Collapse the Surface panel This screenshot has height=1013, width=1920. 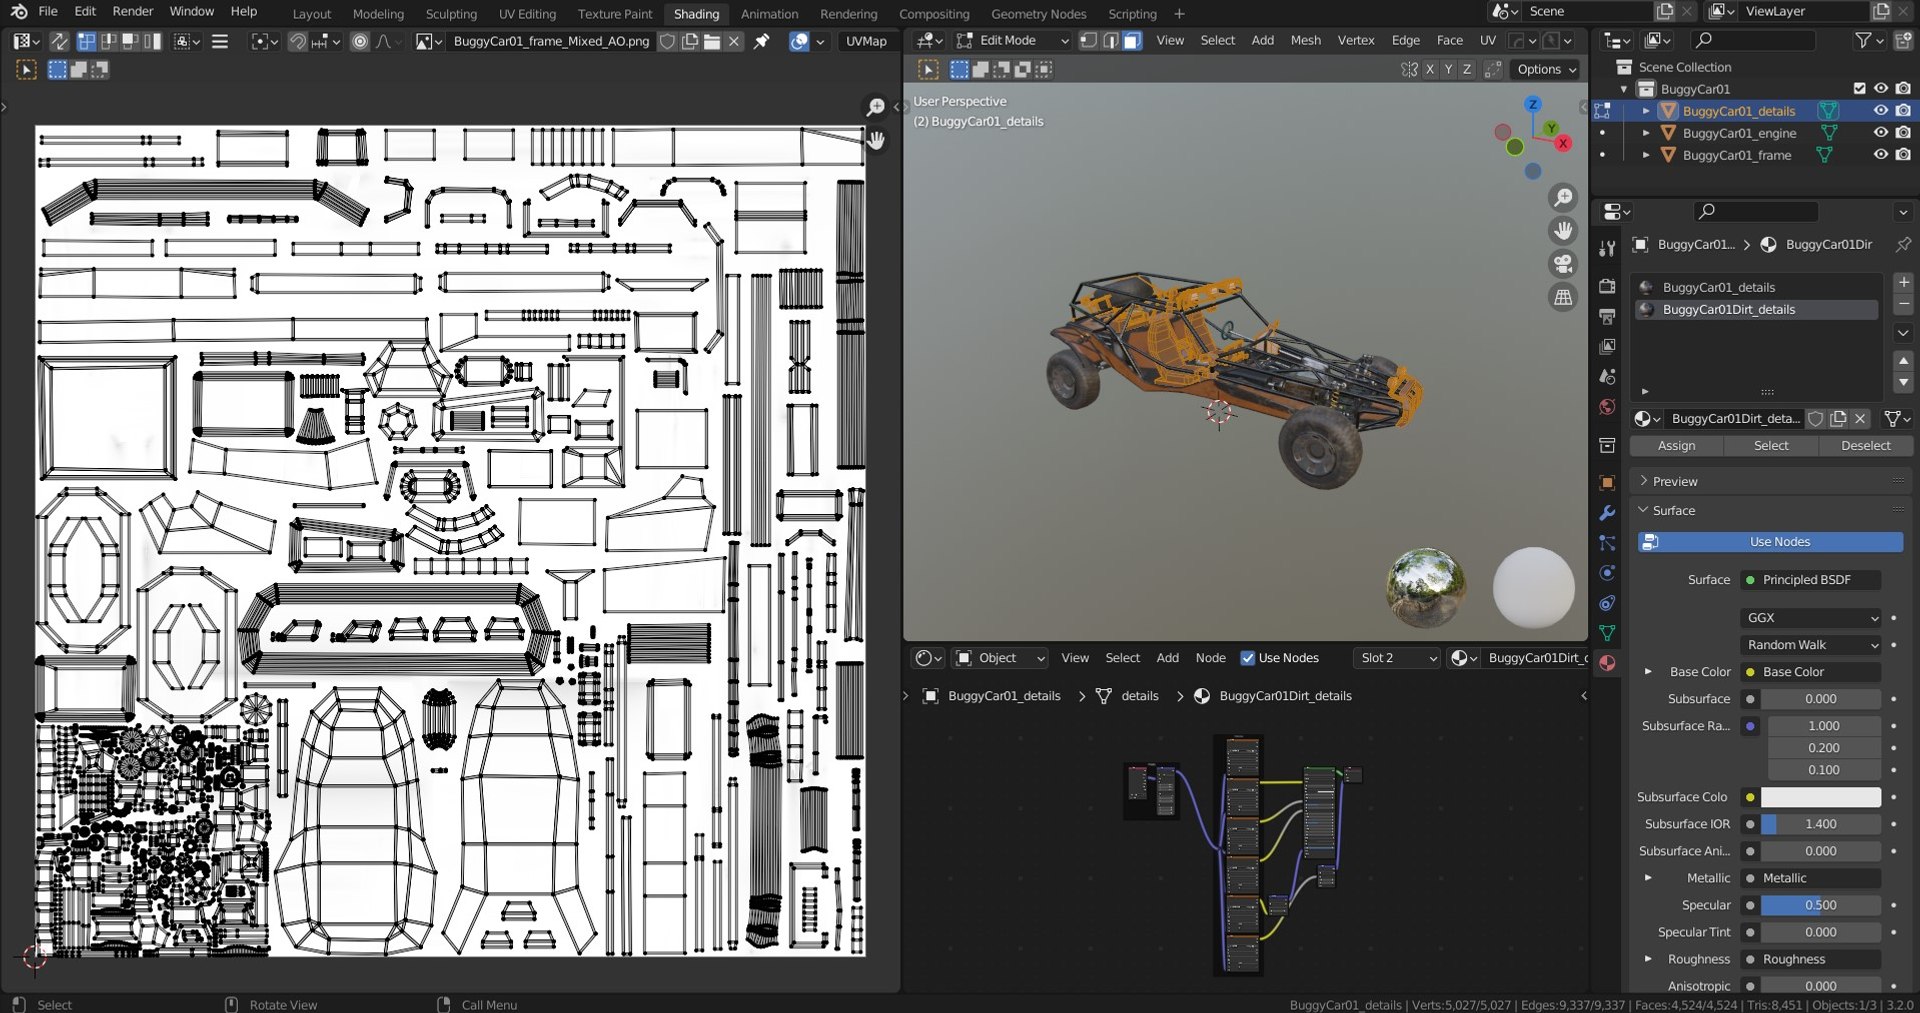click(1643, 510)
